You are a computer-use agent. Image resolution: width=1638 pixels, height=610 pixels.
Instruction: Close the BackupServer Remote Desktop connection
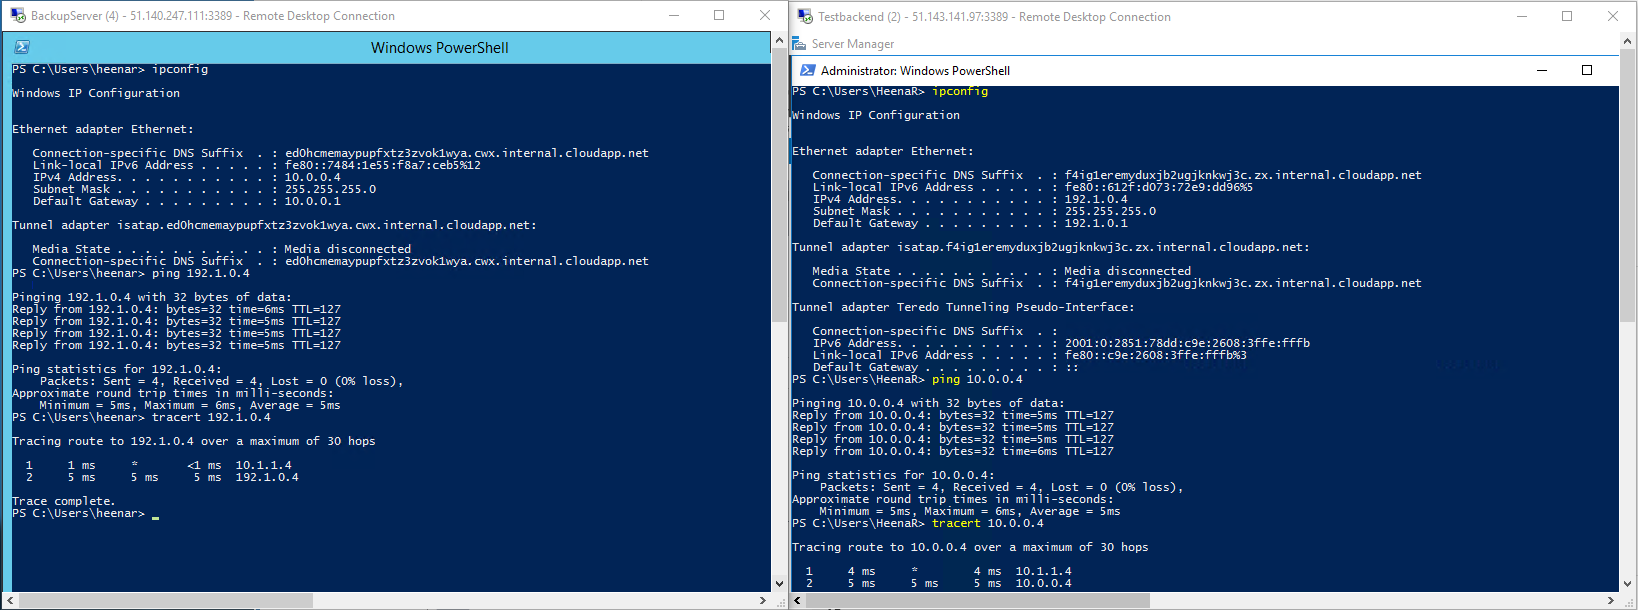765,15
